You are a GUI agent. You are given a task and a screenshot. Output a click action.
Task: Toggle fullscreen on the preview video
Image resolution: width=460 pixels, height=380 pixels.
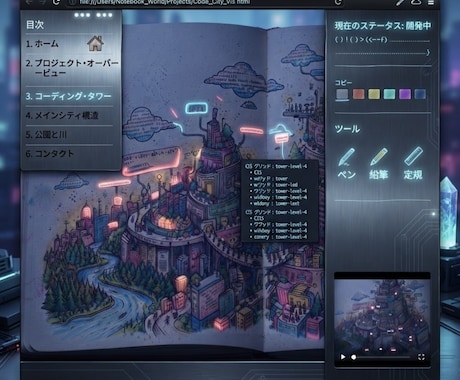(x=421, y=357)
